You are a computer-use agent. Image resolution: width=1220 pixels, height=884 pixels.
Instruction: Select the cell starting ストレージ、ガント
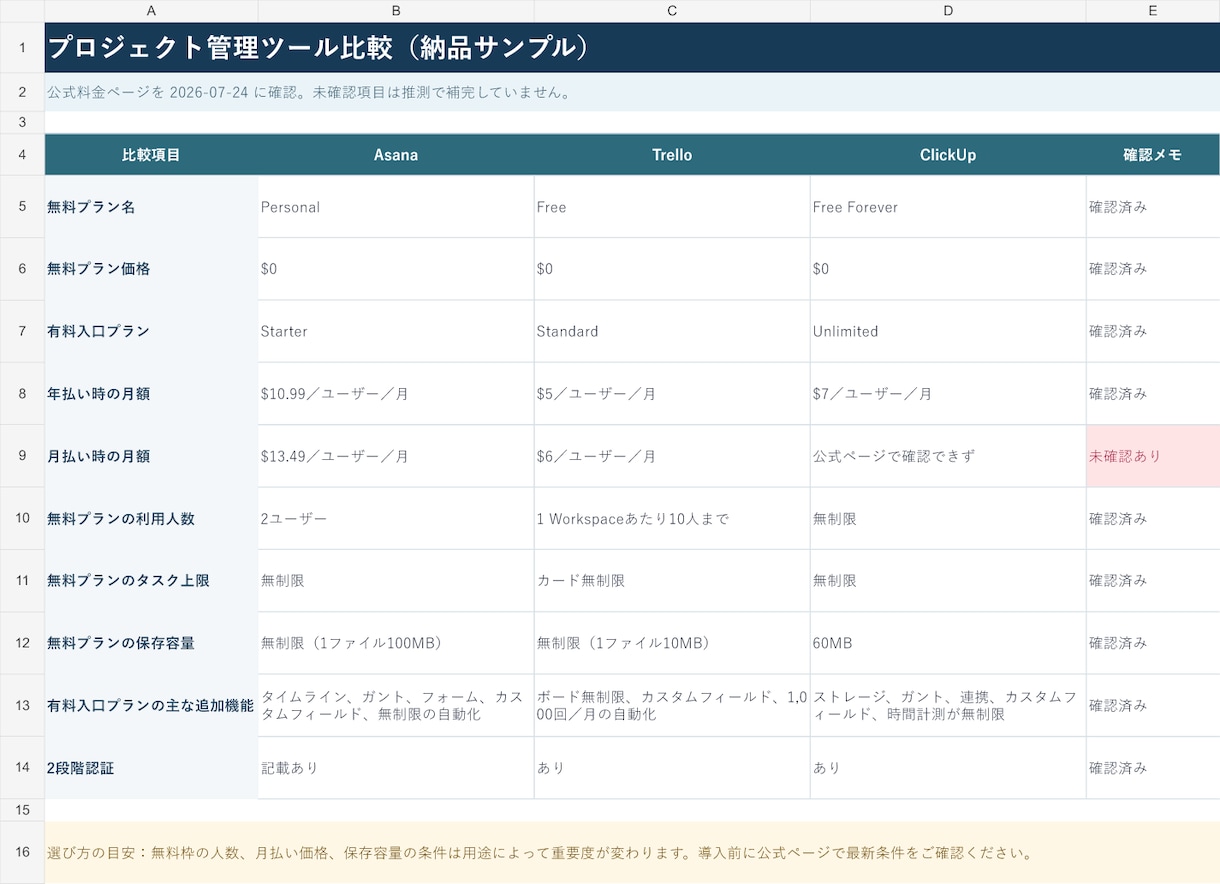coord(948,705)
